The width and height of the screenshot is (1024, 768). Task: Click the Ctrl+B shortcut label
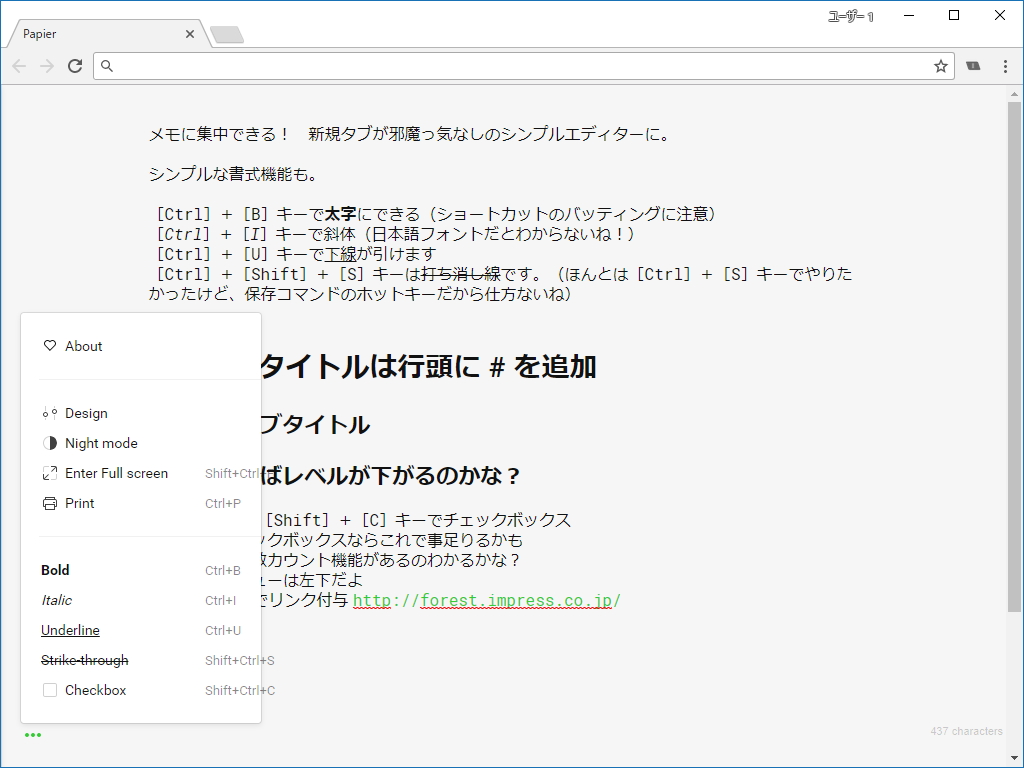pos(223,570)
